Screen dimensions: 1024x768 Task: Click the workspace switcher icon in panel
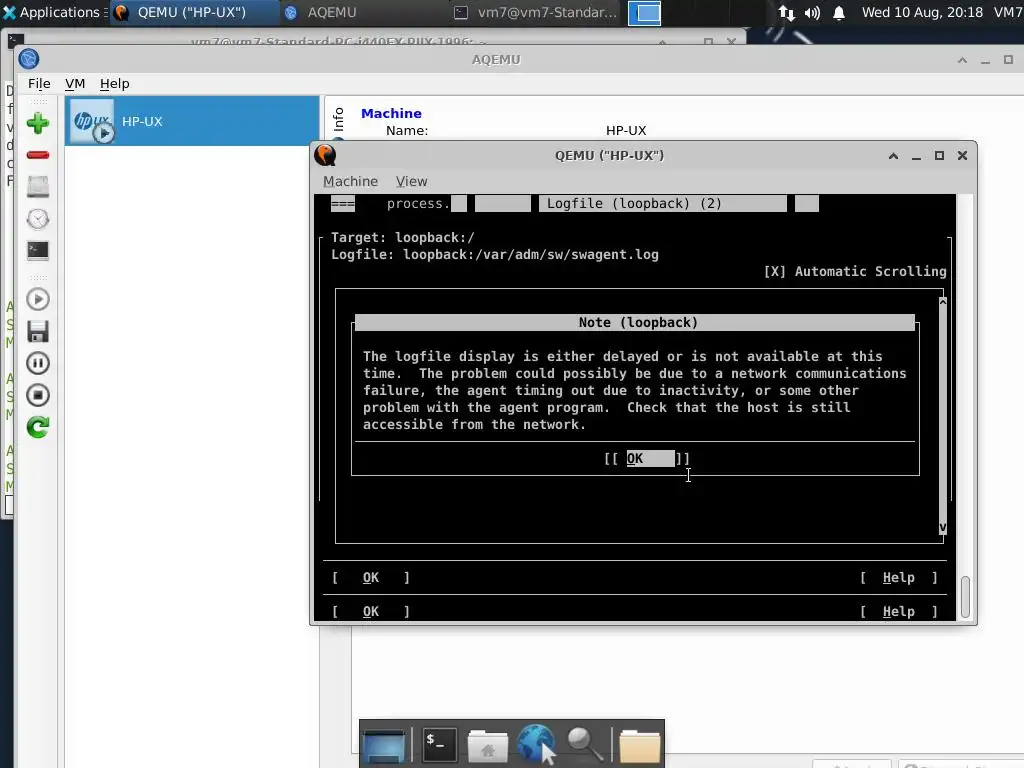pyautogui.click(x=644, y=13)
